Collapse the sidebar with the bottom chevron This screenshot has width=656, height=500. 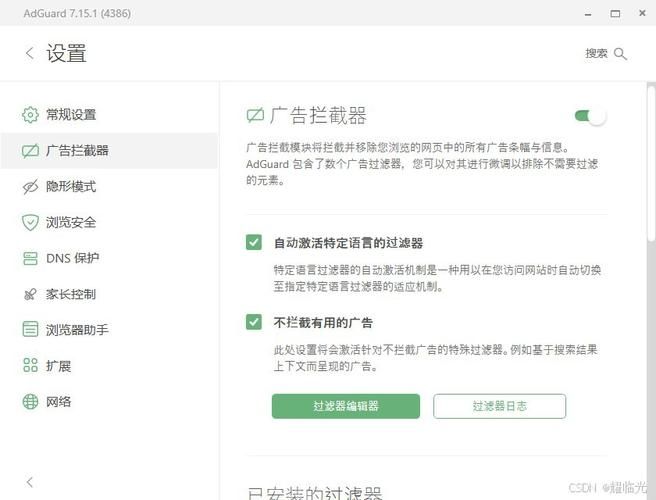pos(29,482)
